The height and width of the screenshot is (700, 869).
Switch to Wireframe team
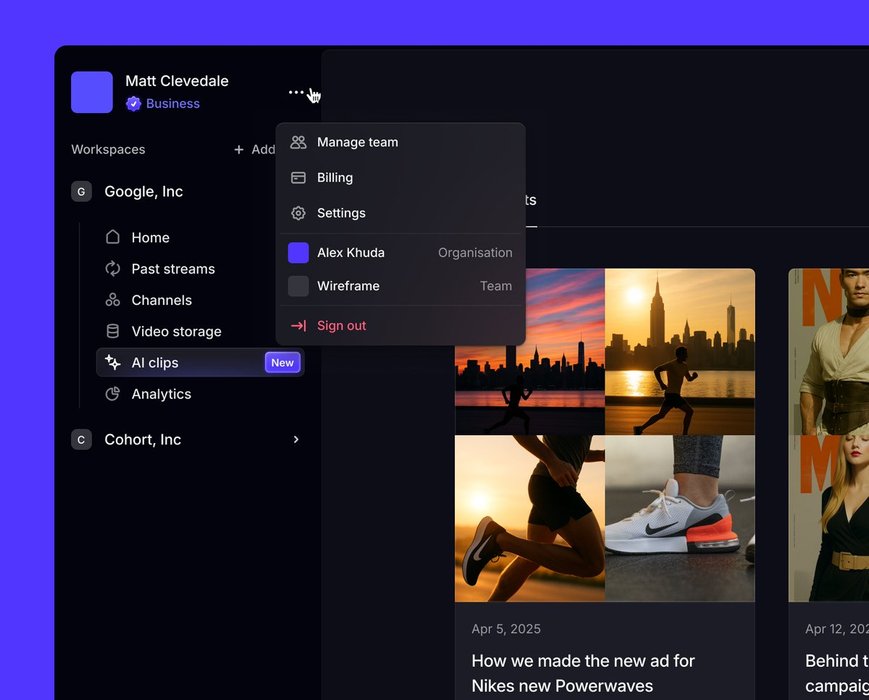[400, 286]
